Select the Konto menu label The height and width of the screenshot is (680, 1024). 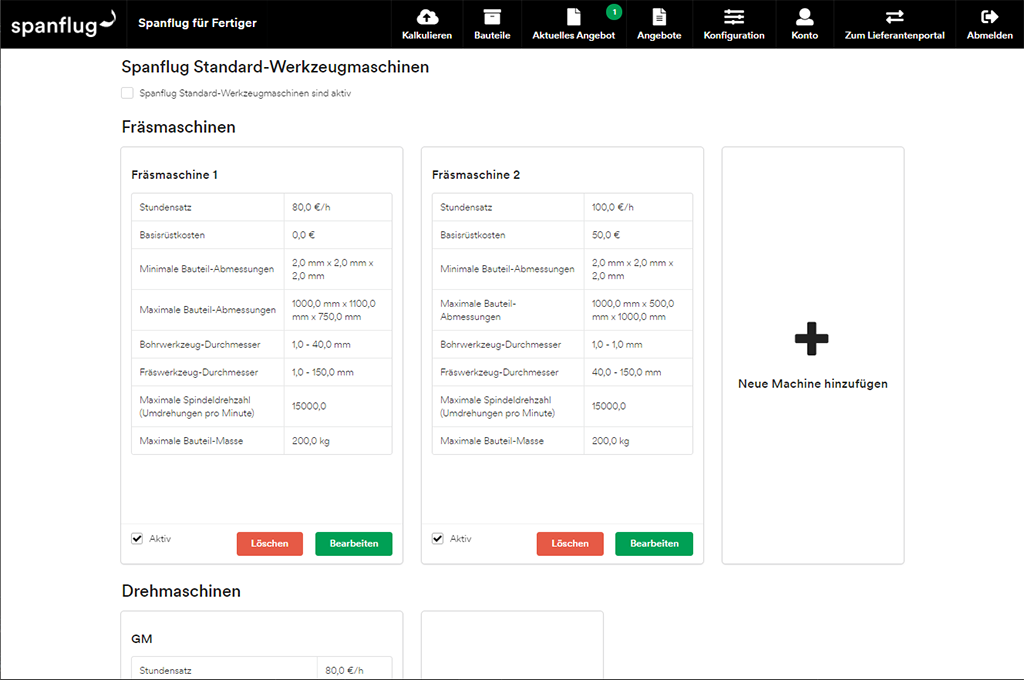pos(805,35)
